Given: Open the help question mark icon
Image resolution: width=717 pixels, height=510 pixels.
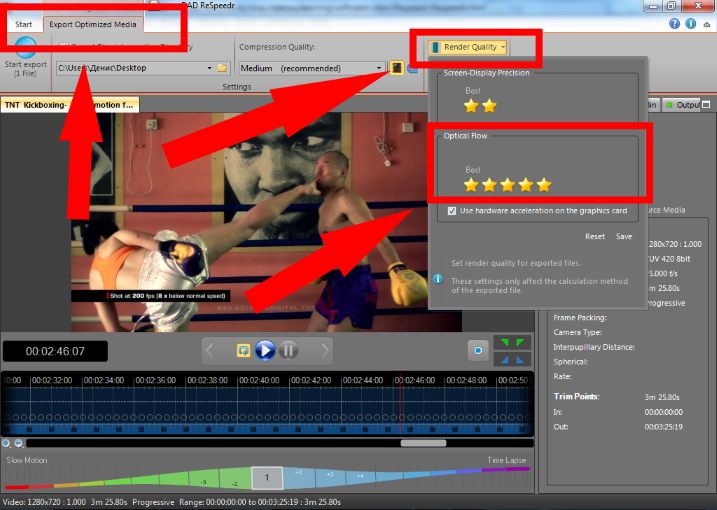Looking at the screenshot, I should tap(676, 23).
